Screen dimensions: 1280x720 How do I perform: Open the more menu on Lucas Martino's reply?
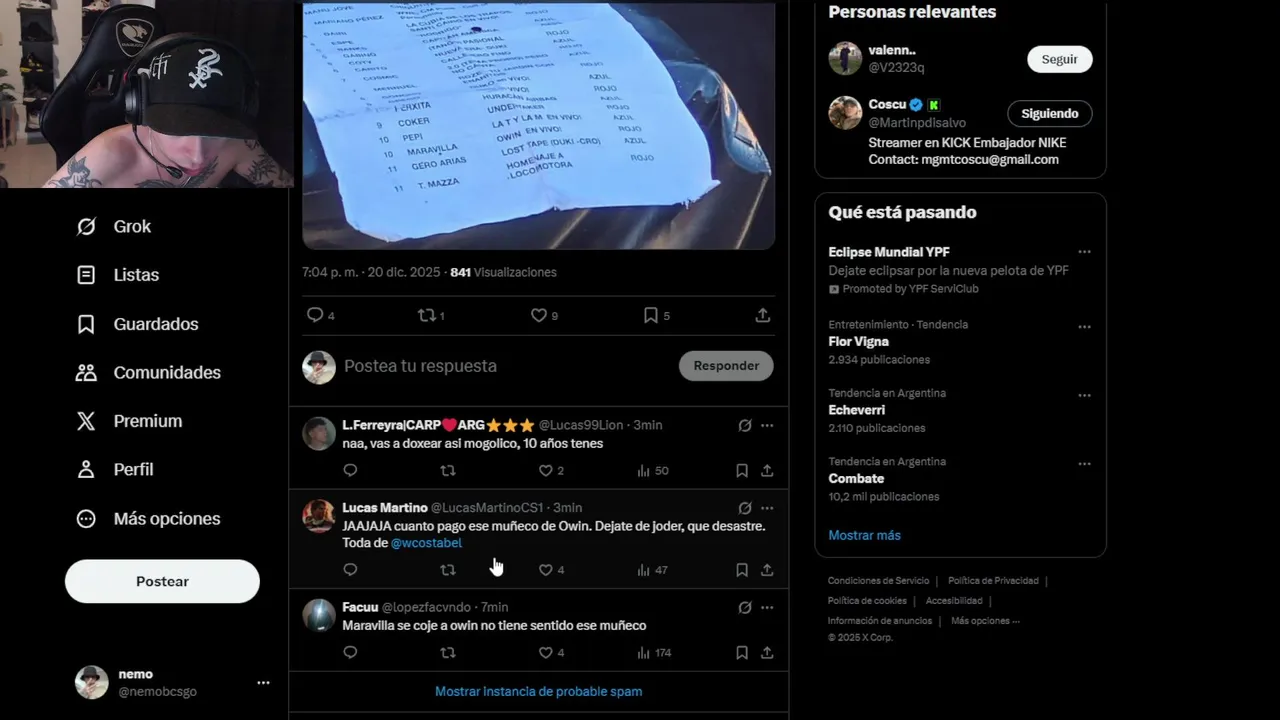pos(767,508)
